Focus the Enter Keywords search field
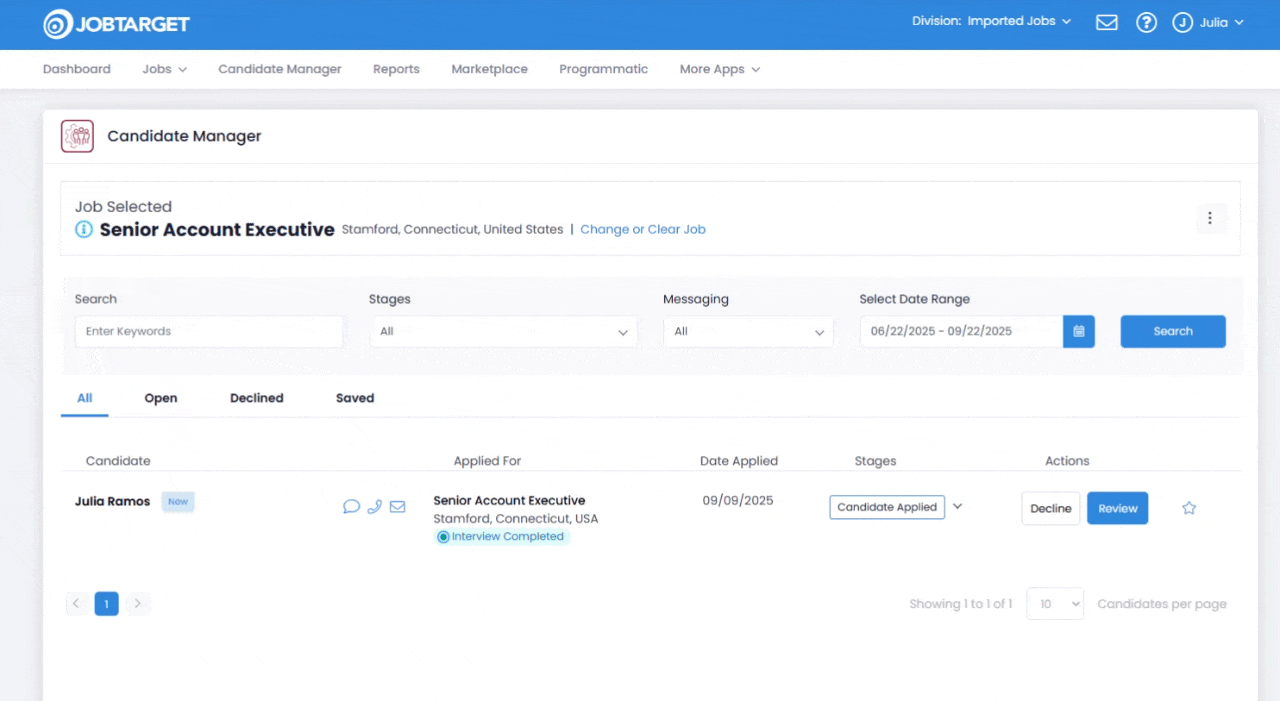 coord(209,332)
